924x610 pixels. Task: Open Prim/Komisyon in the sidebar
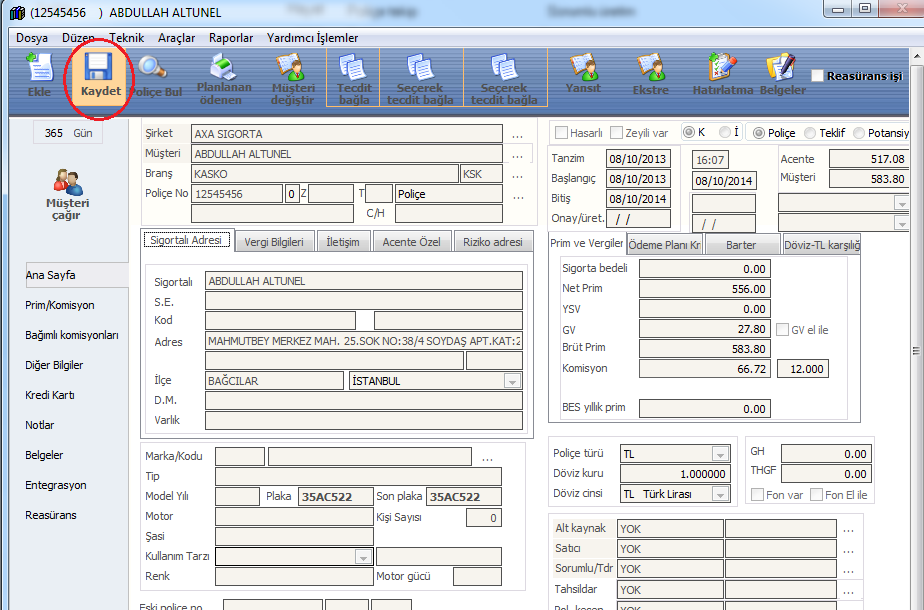(60, 305)
